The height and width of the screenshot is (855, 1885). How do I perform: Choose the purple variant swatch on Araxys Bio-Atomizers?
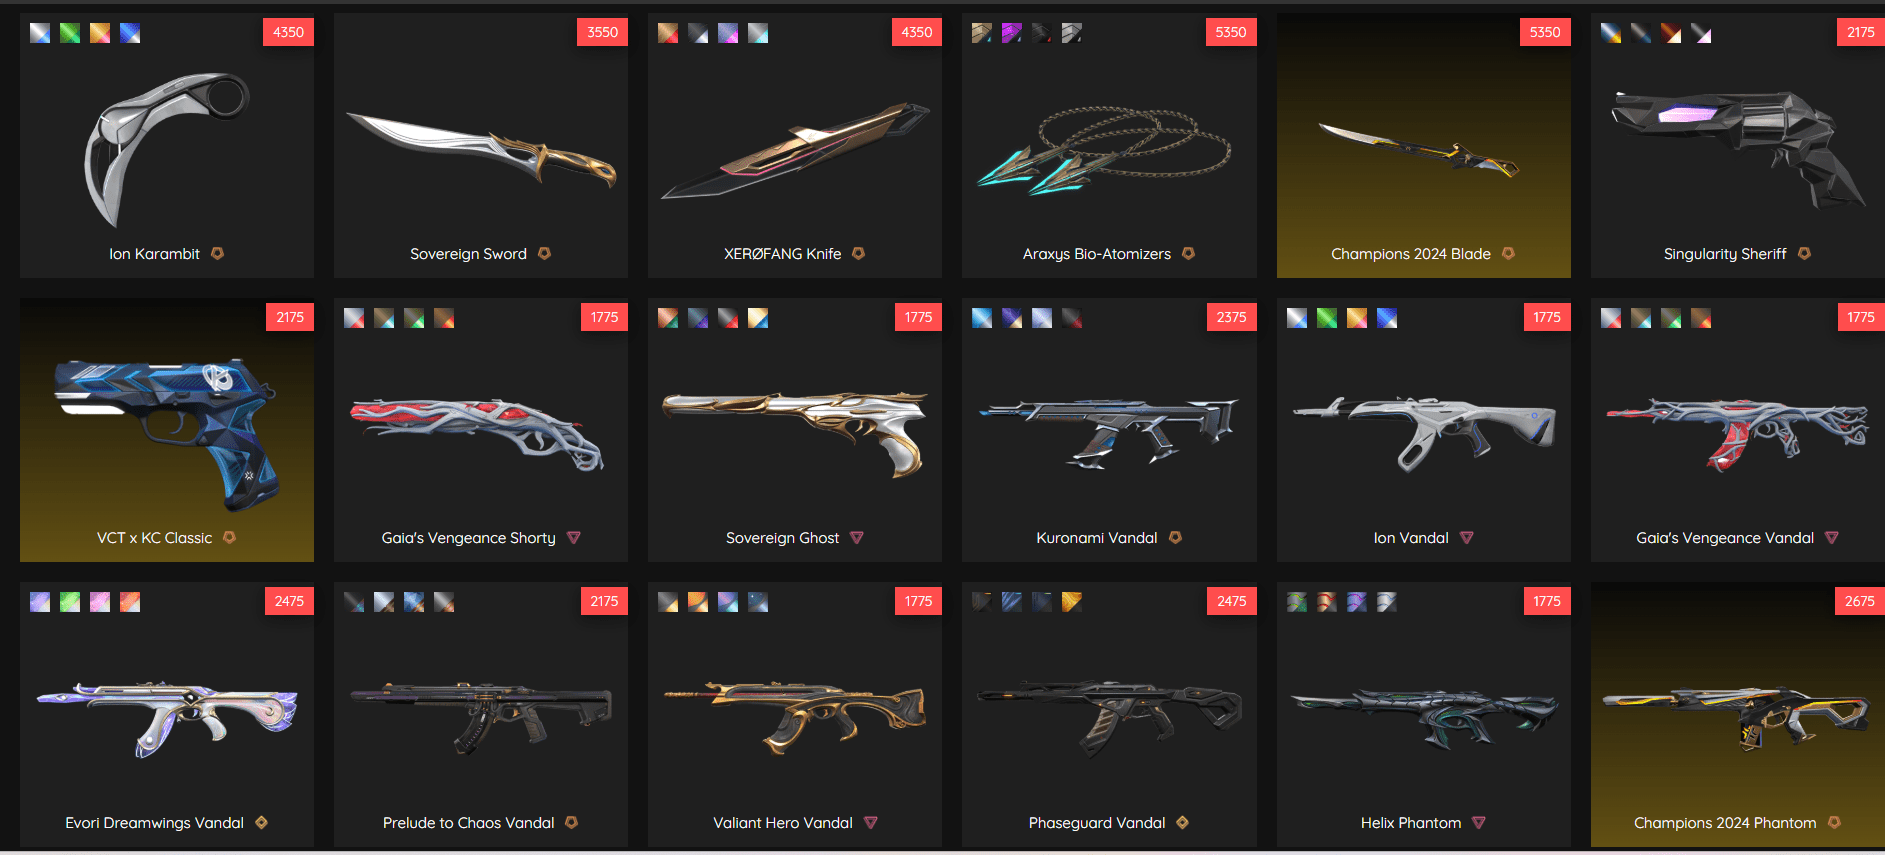[1012, 33]
